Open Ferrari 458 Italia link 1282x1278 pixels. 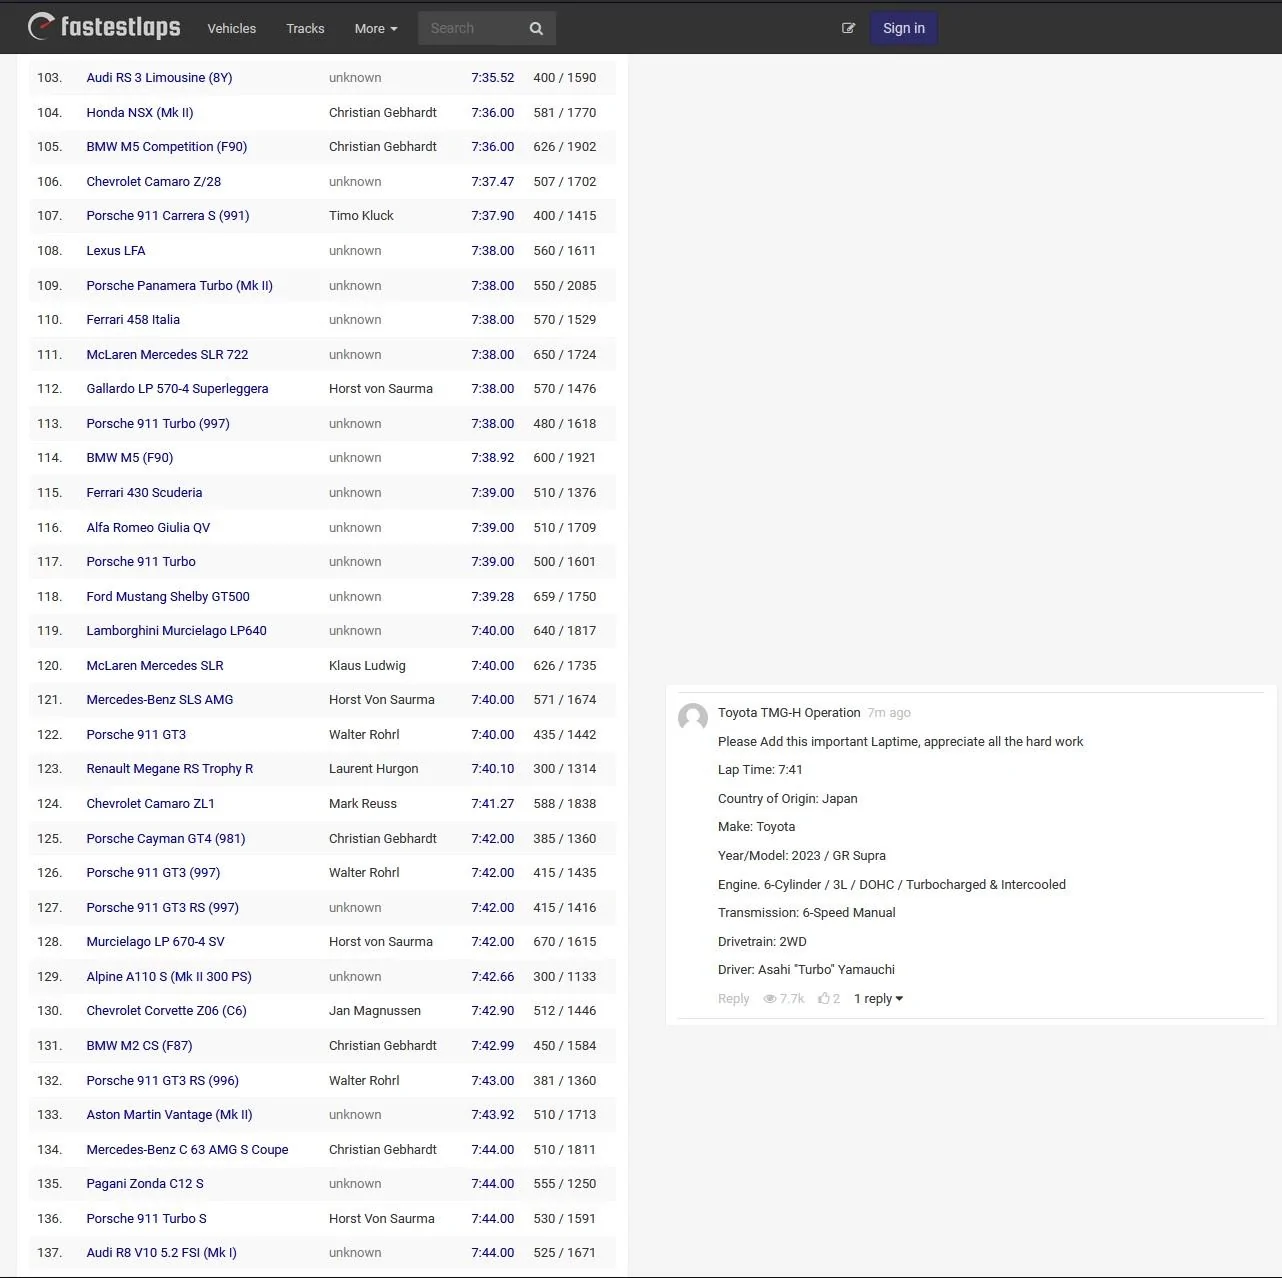(133, 320)
